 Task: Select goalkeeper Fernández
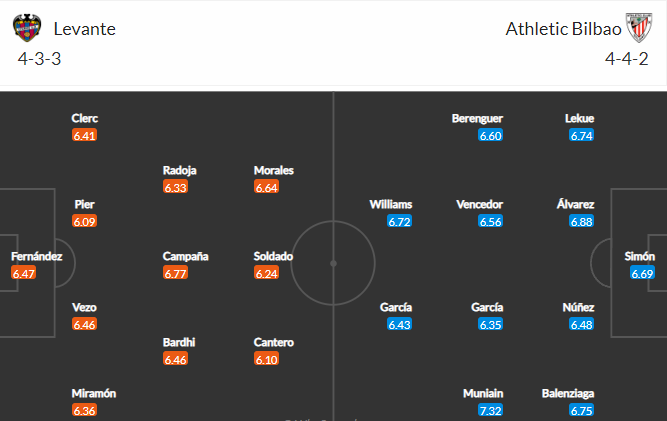coord(37,256)
